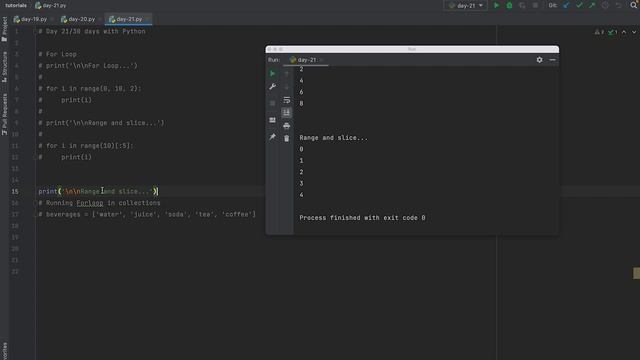Open the Favorites sidebar tab
This screenshot has height=360, width=640.
[4, 351]
